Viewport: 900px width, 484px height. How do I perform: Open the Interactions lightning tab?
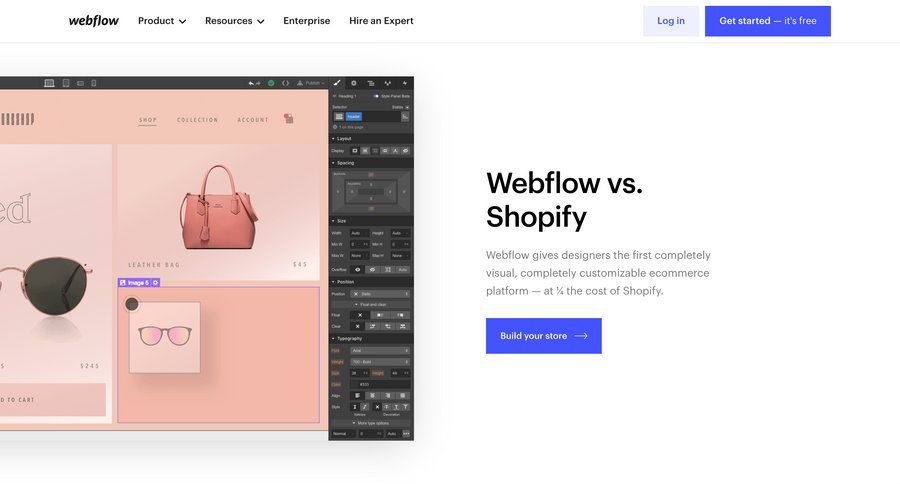point(404,83)
